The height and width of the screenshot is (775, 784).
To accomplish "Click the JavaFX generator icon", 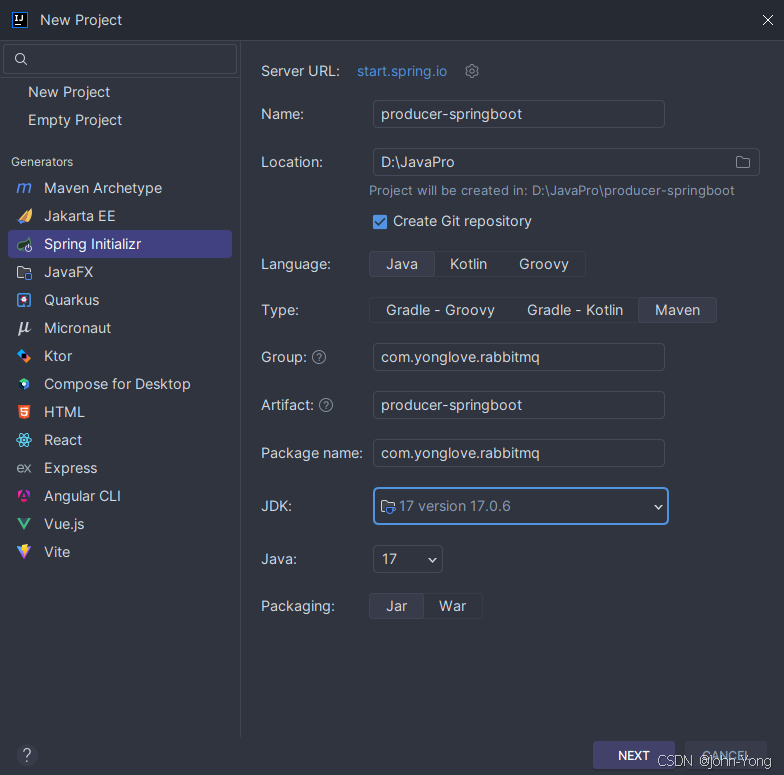I will (24, 272).
